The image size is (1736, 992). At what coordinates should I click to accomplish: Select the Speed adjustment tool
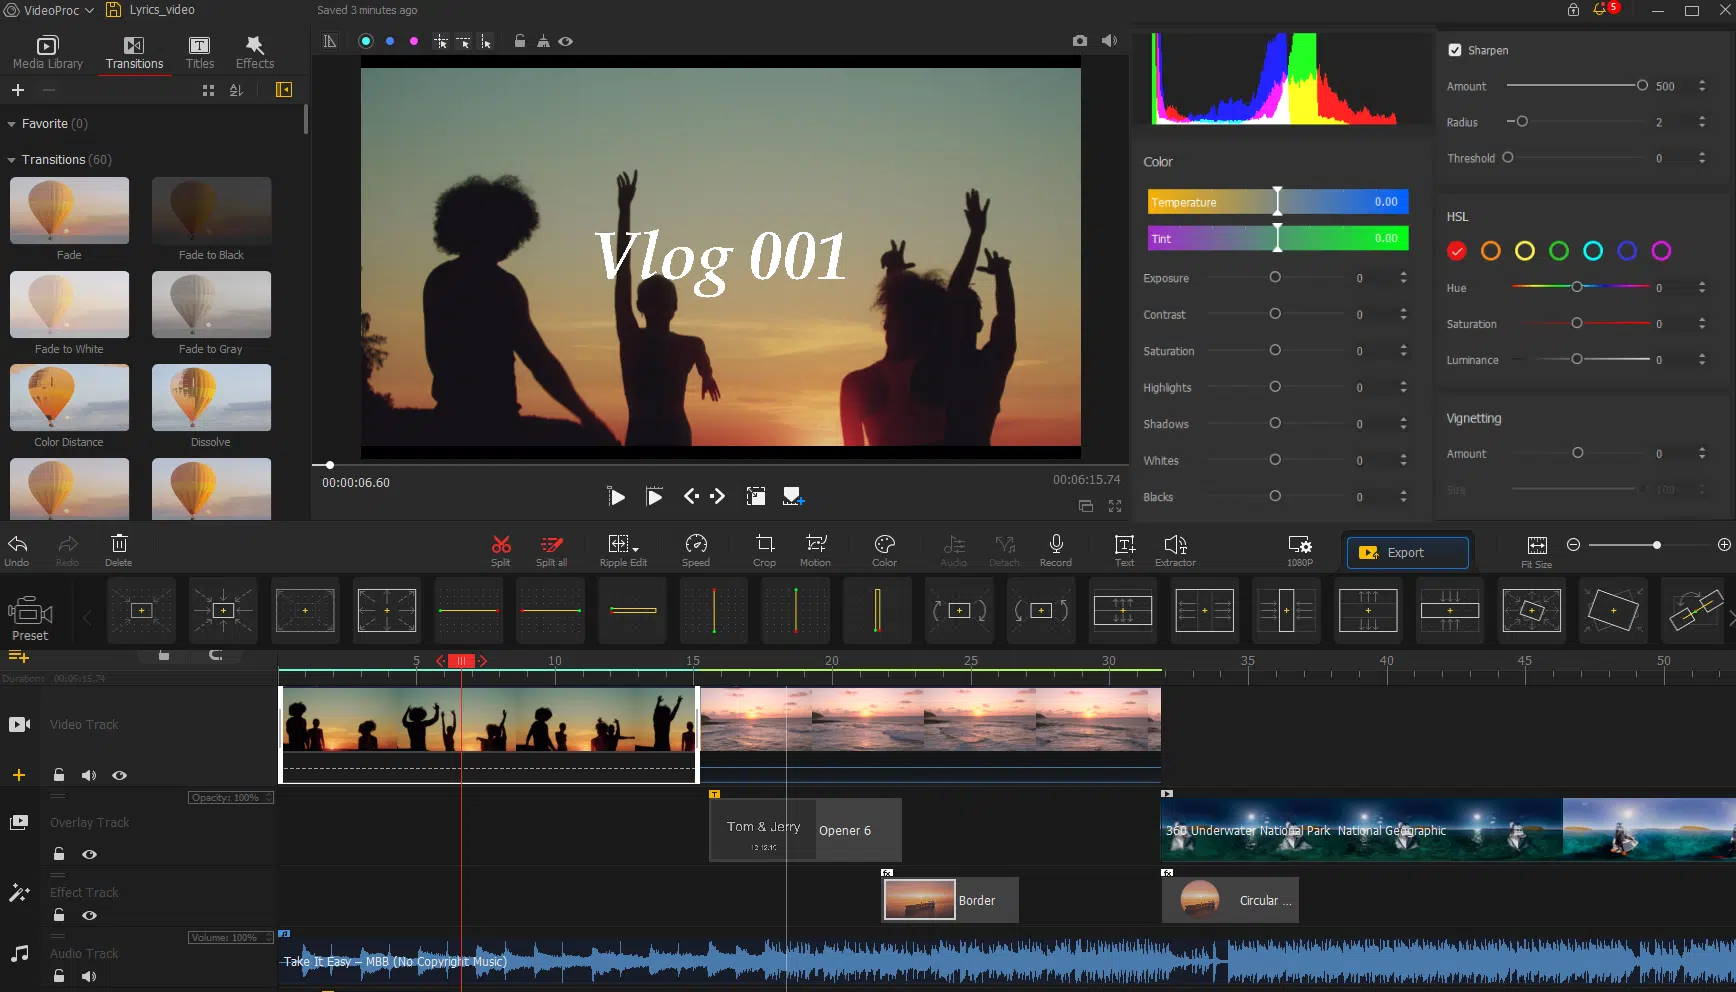click(696, 548)
